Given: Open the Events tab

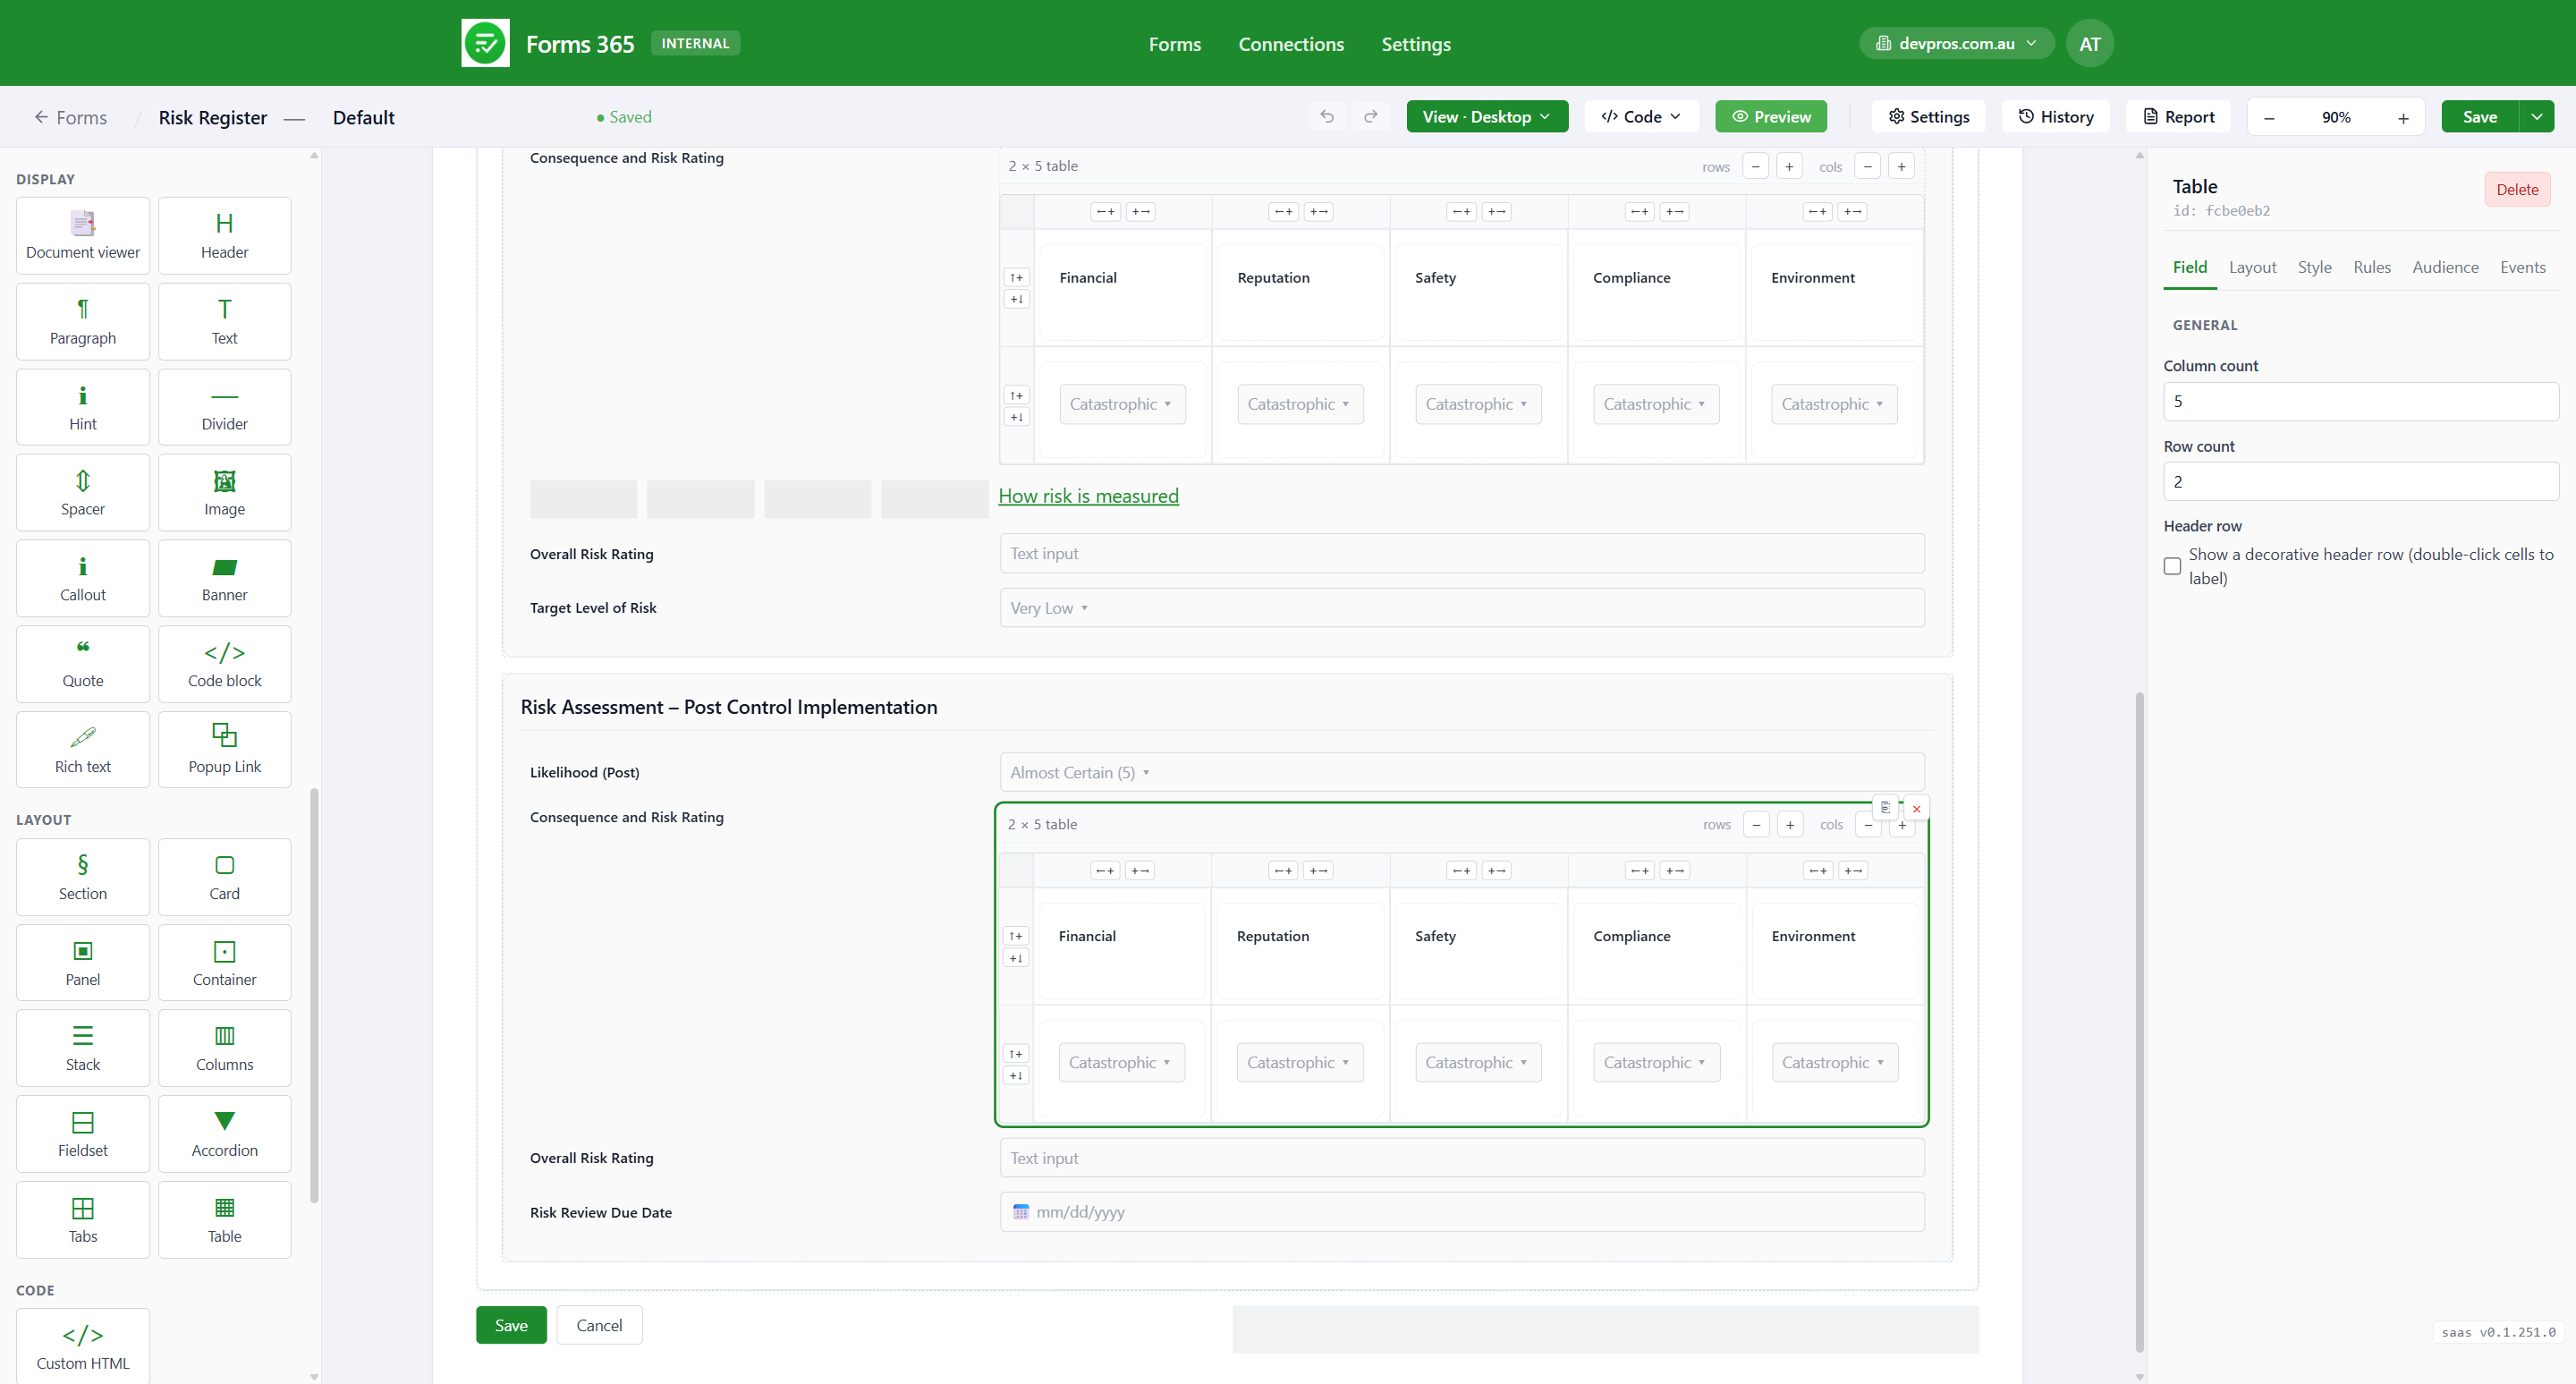Looking at the screenshot, I should 2522,267.
